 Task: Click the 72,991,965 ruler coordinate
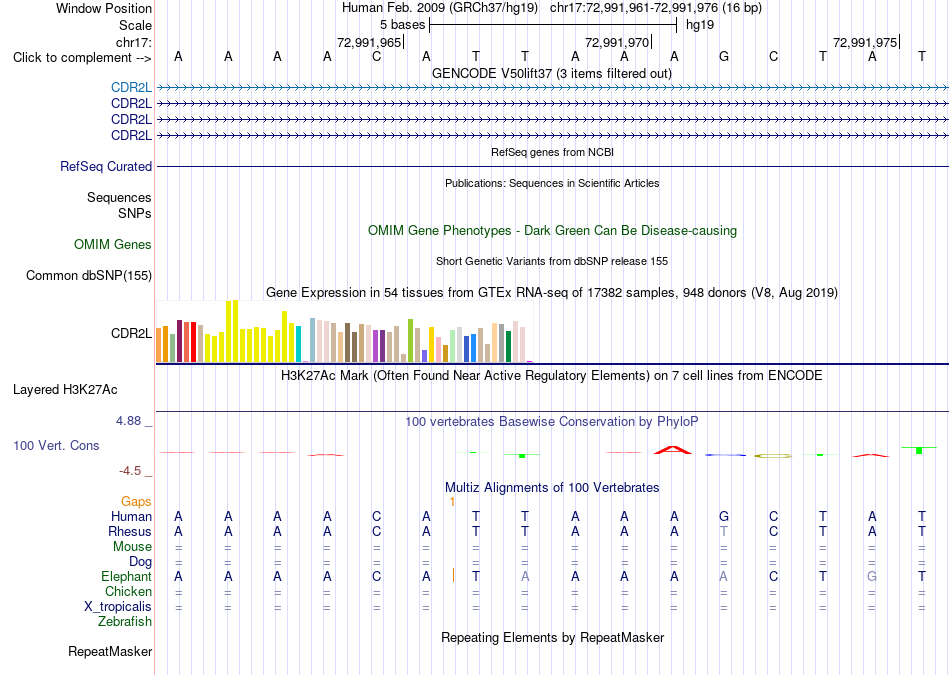coord(369,42)
